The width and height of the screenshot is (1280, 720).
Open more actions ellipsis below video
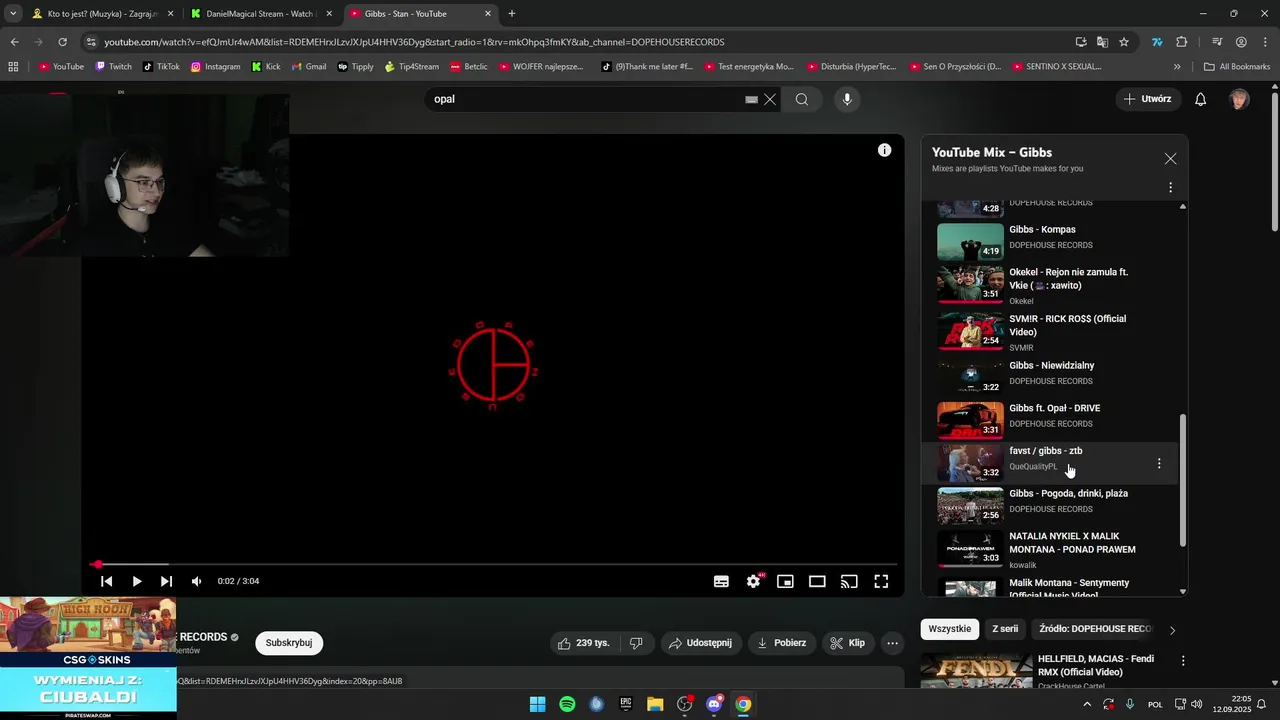point(893,643)
